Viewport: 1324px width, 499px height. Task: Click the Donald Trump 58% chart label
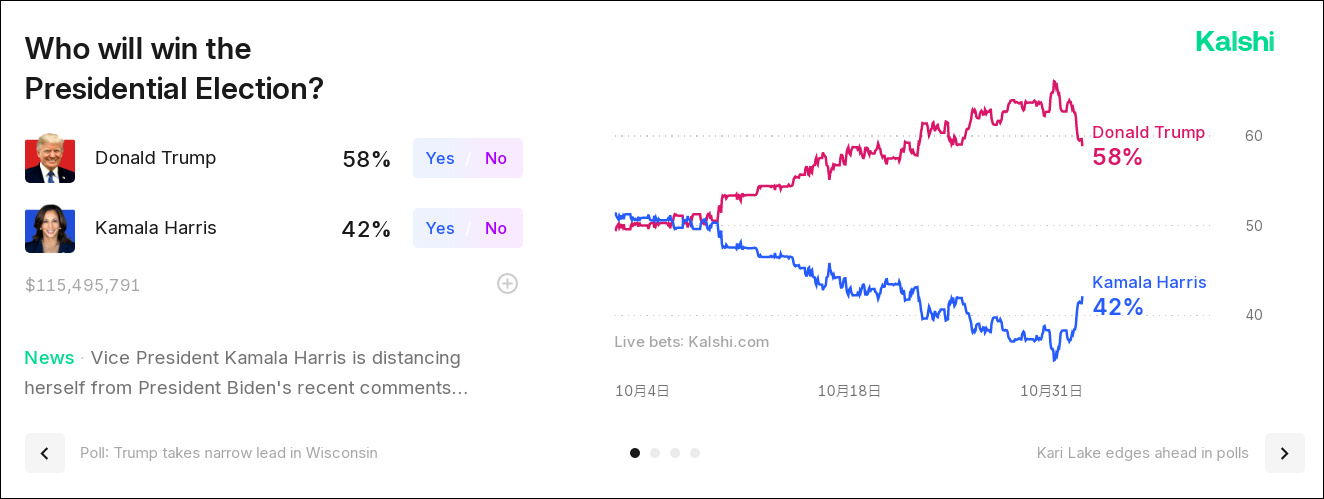pyautogui.click(x=1147, y=146)
